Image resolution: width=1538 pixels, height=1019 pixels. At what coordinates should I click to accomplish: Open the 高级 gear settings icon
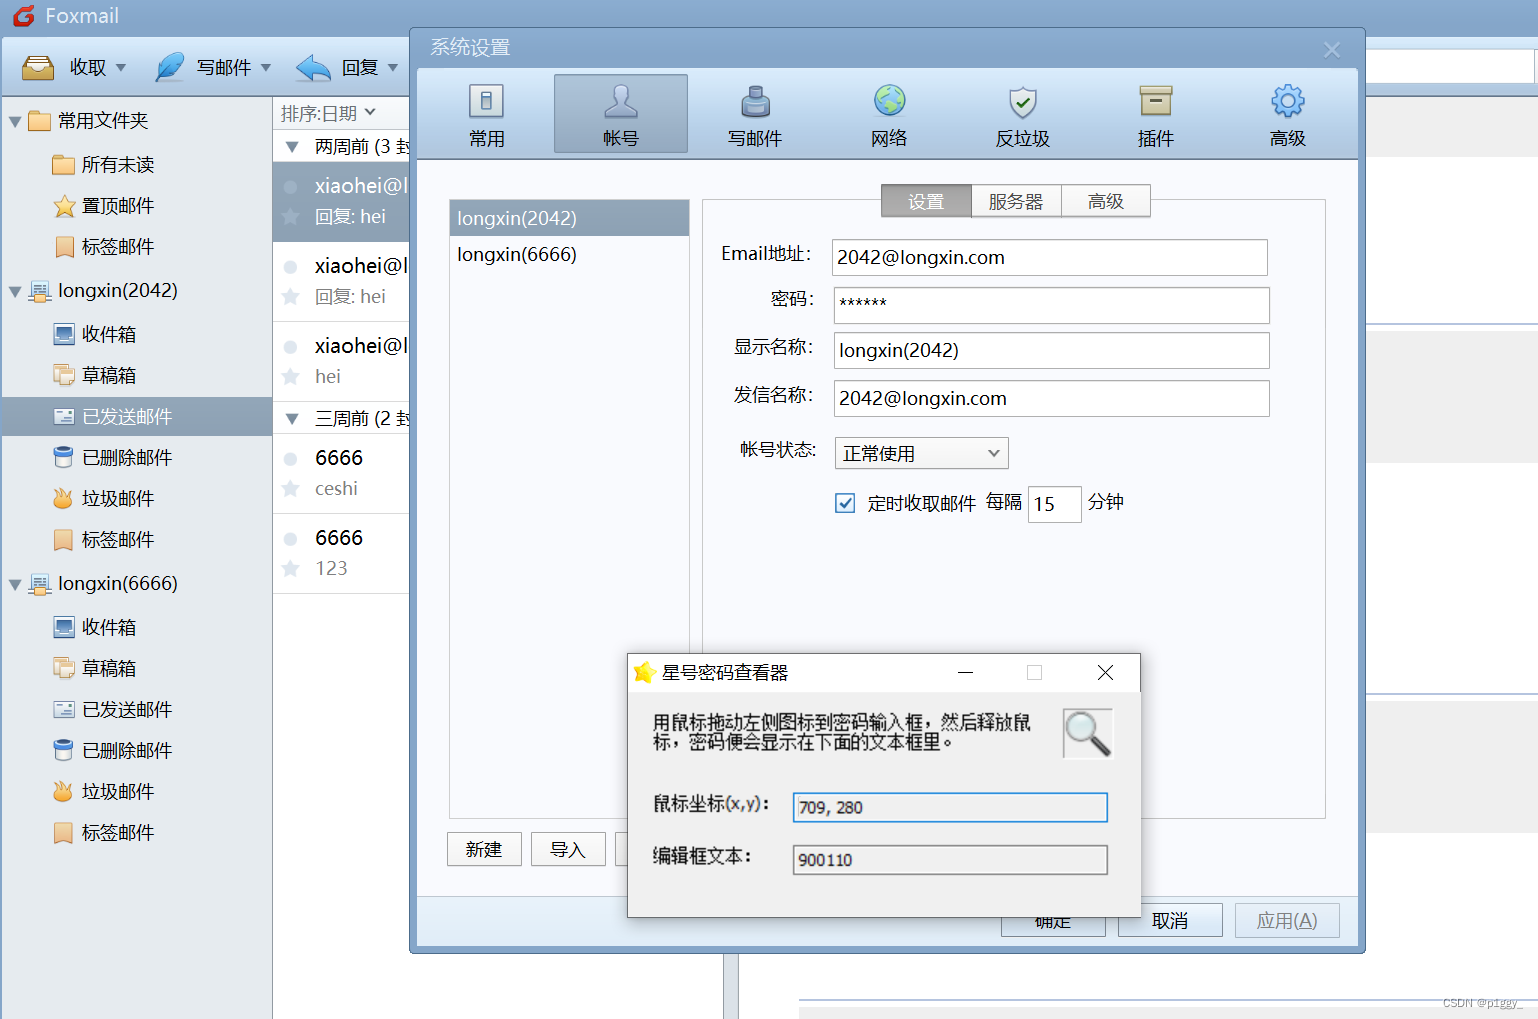[x=1288, y=101]
